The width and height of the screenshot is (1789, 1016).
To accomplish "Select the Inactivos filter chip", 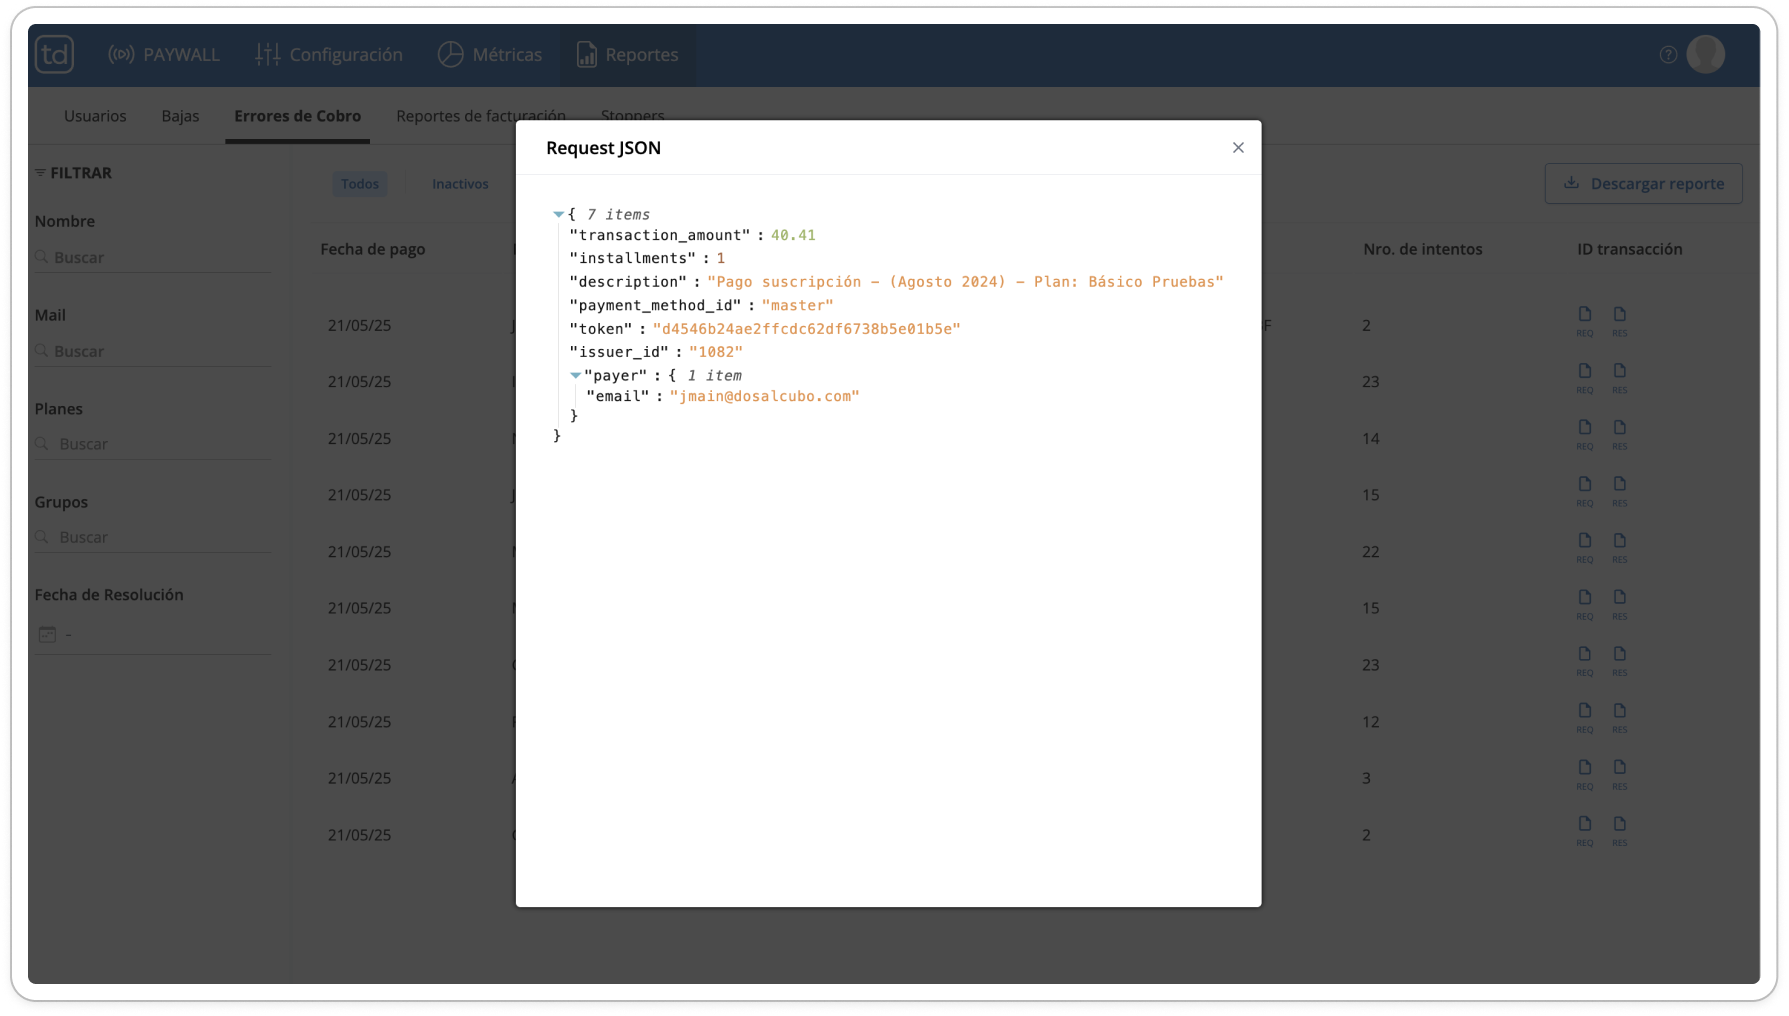I will 460,184.
